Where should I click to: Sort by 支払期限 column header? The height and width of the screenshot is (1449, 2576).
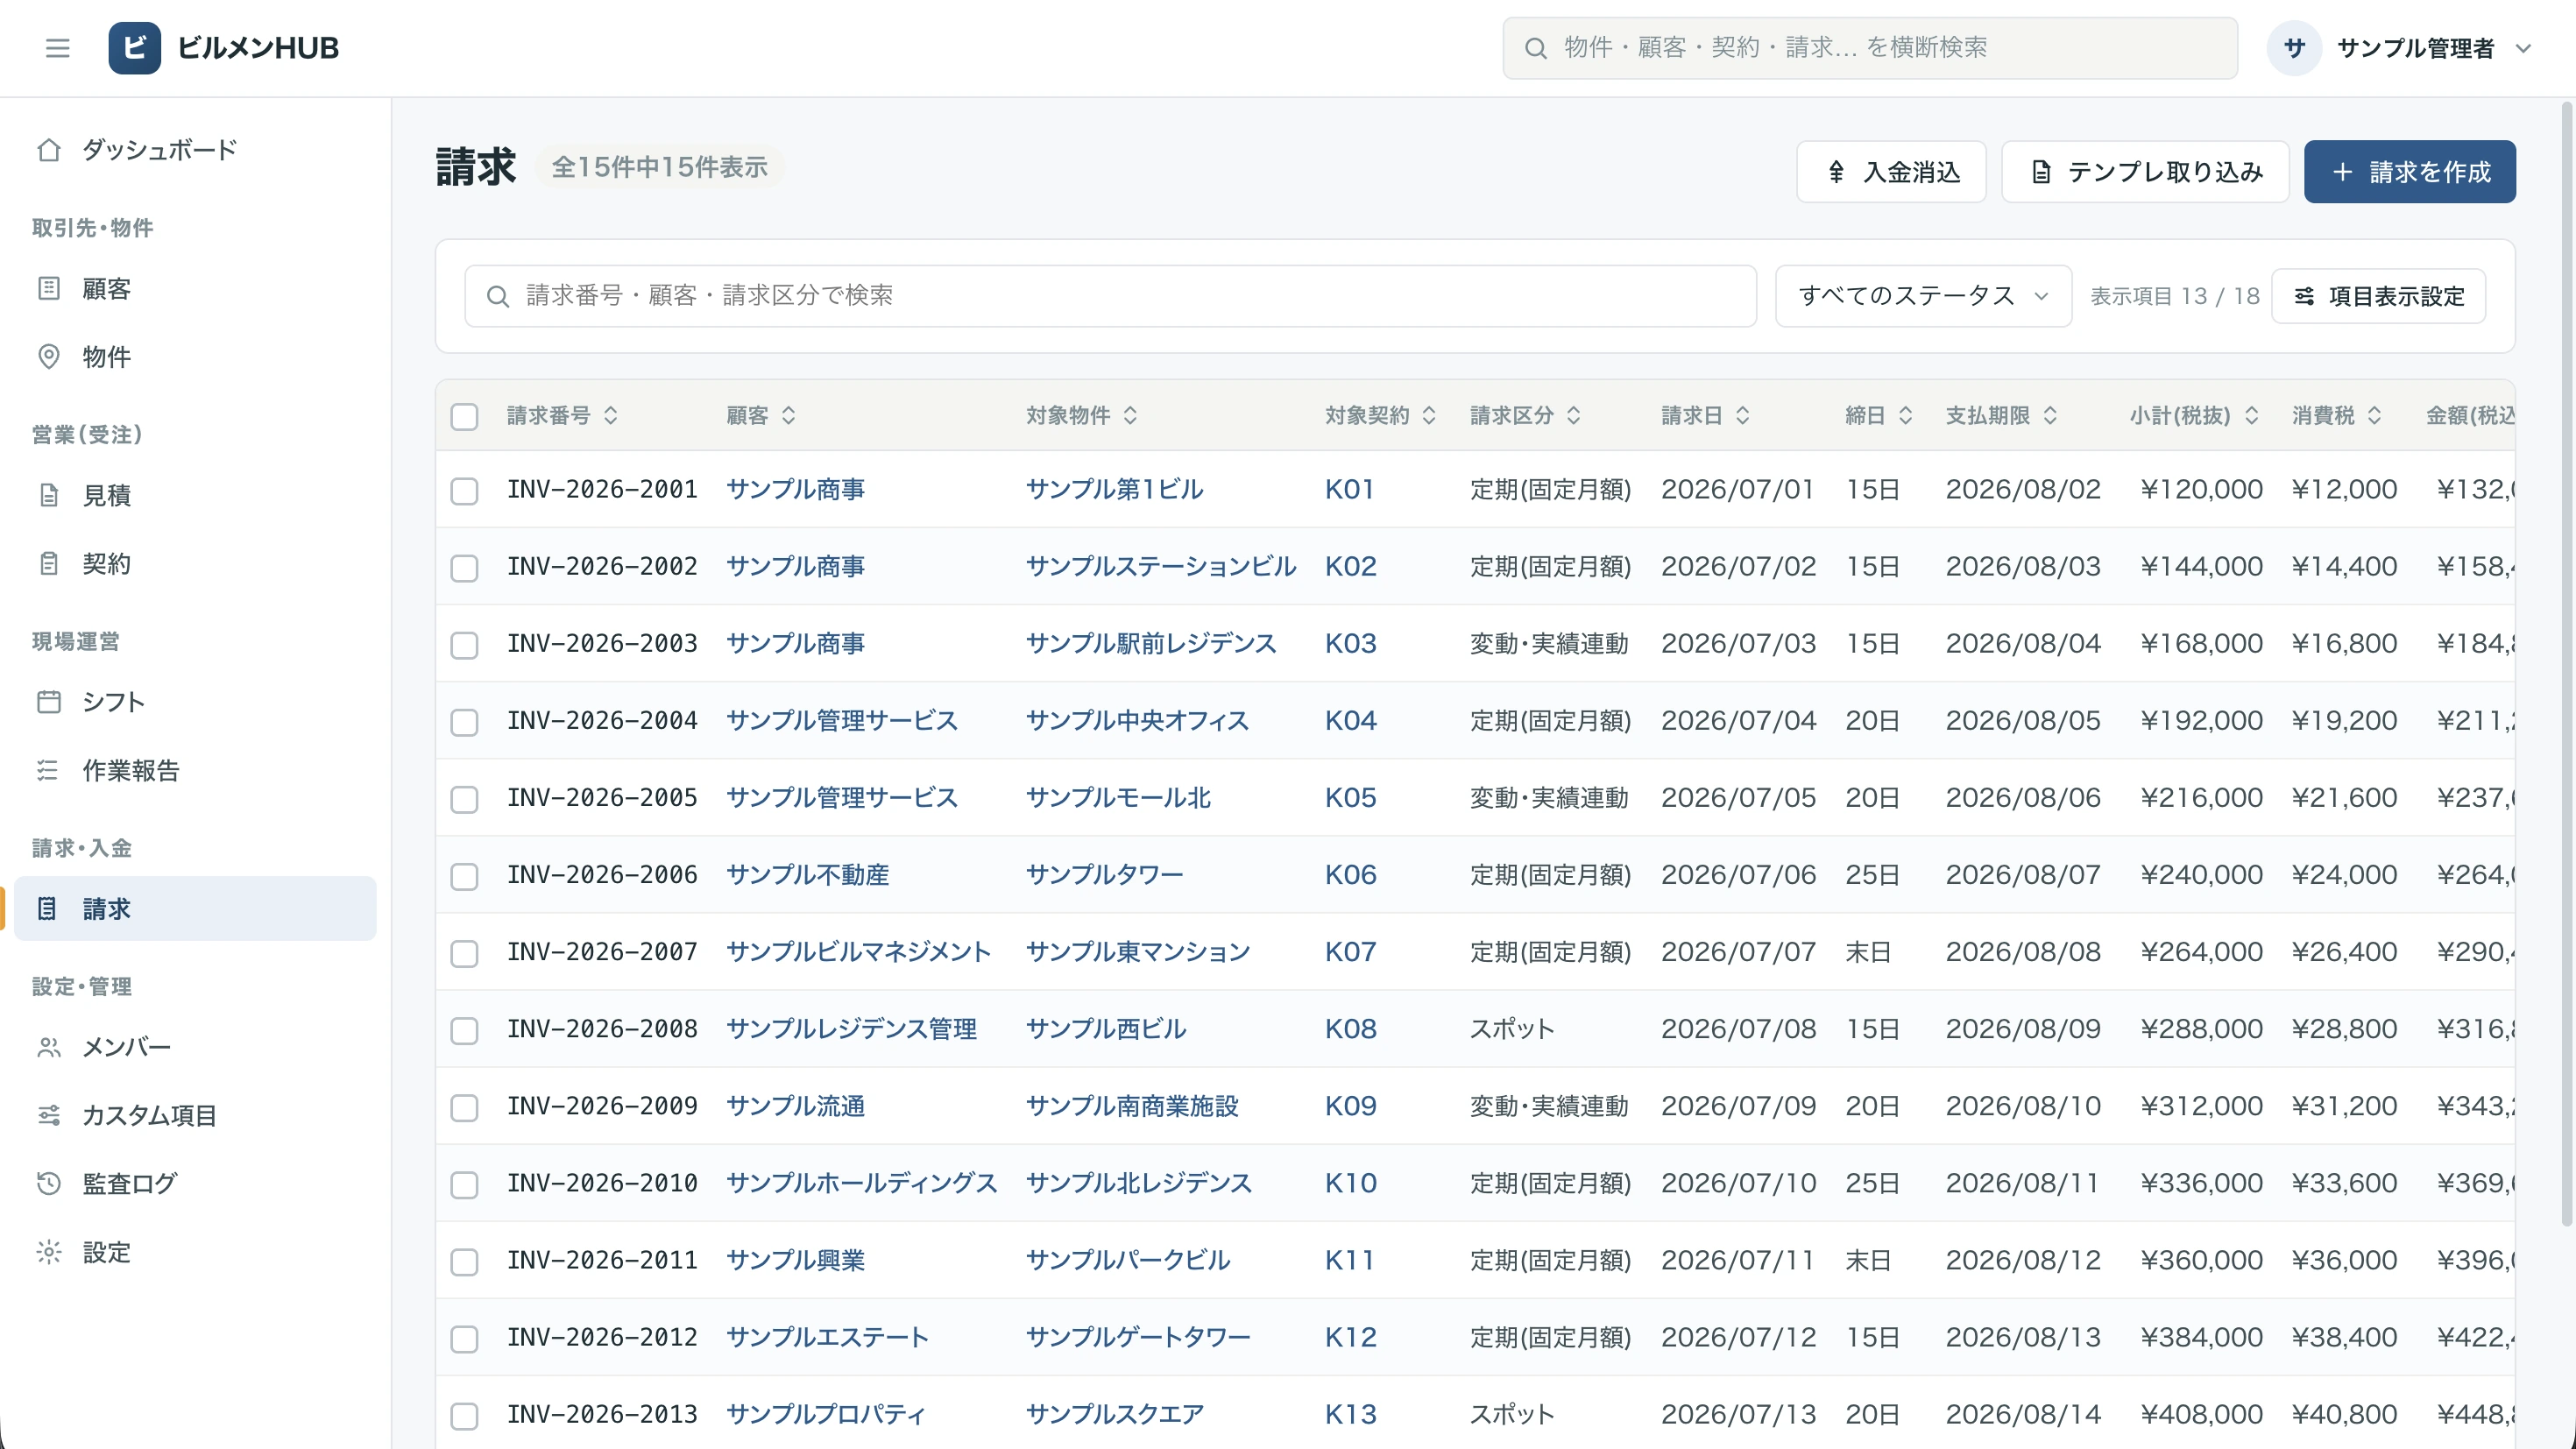[2002, 415]
